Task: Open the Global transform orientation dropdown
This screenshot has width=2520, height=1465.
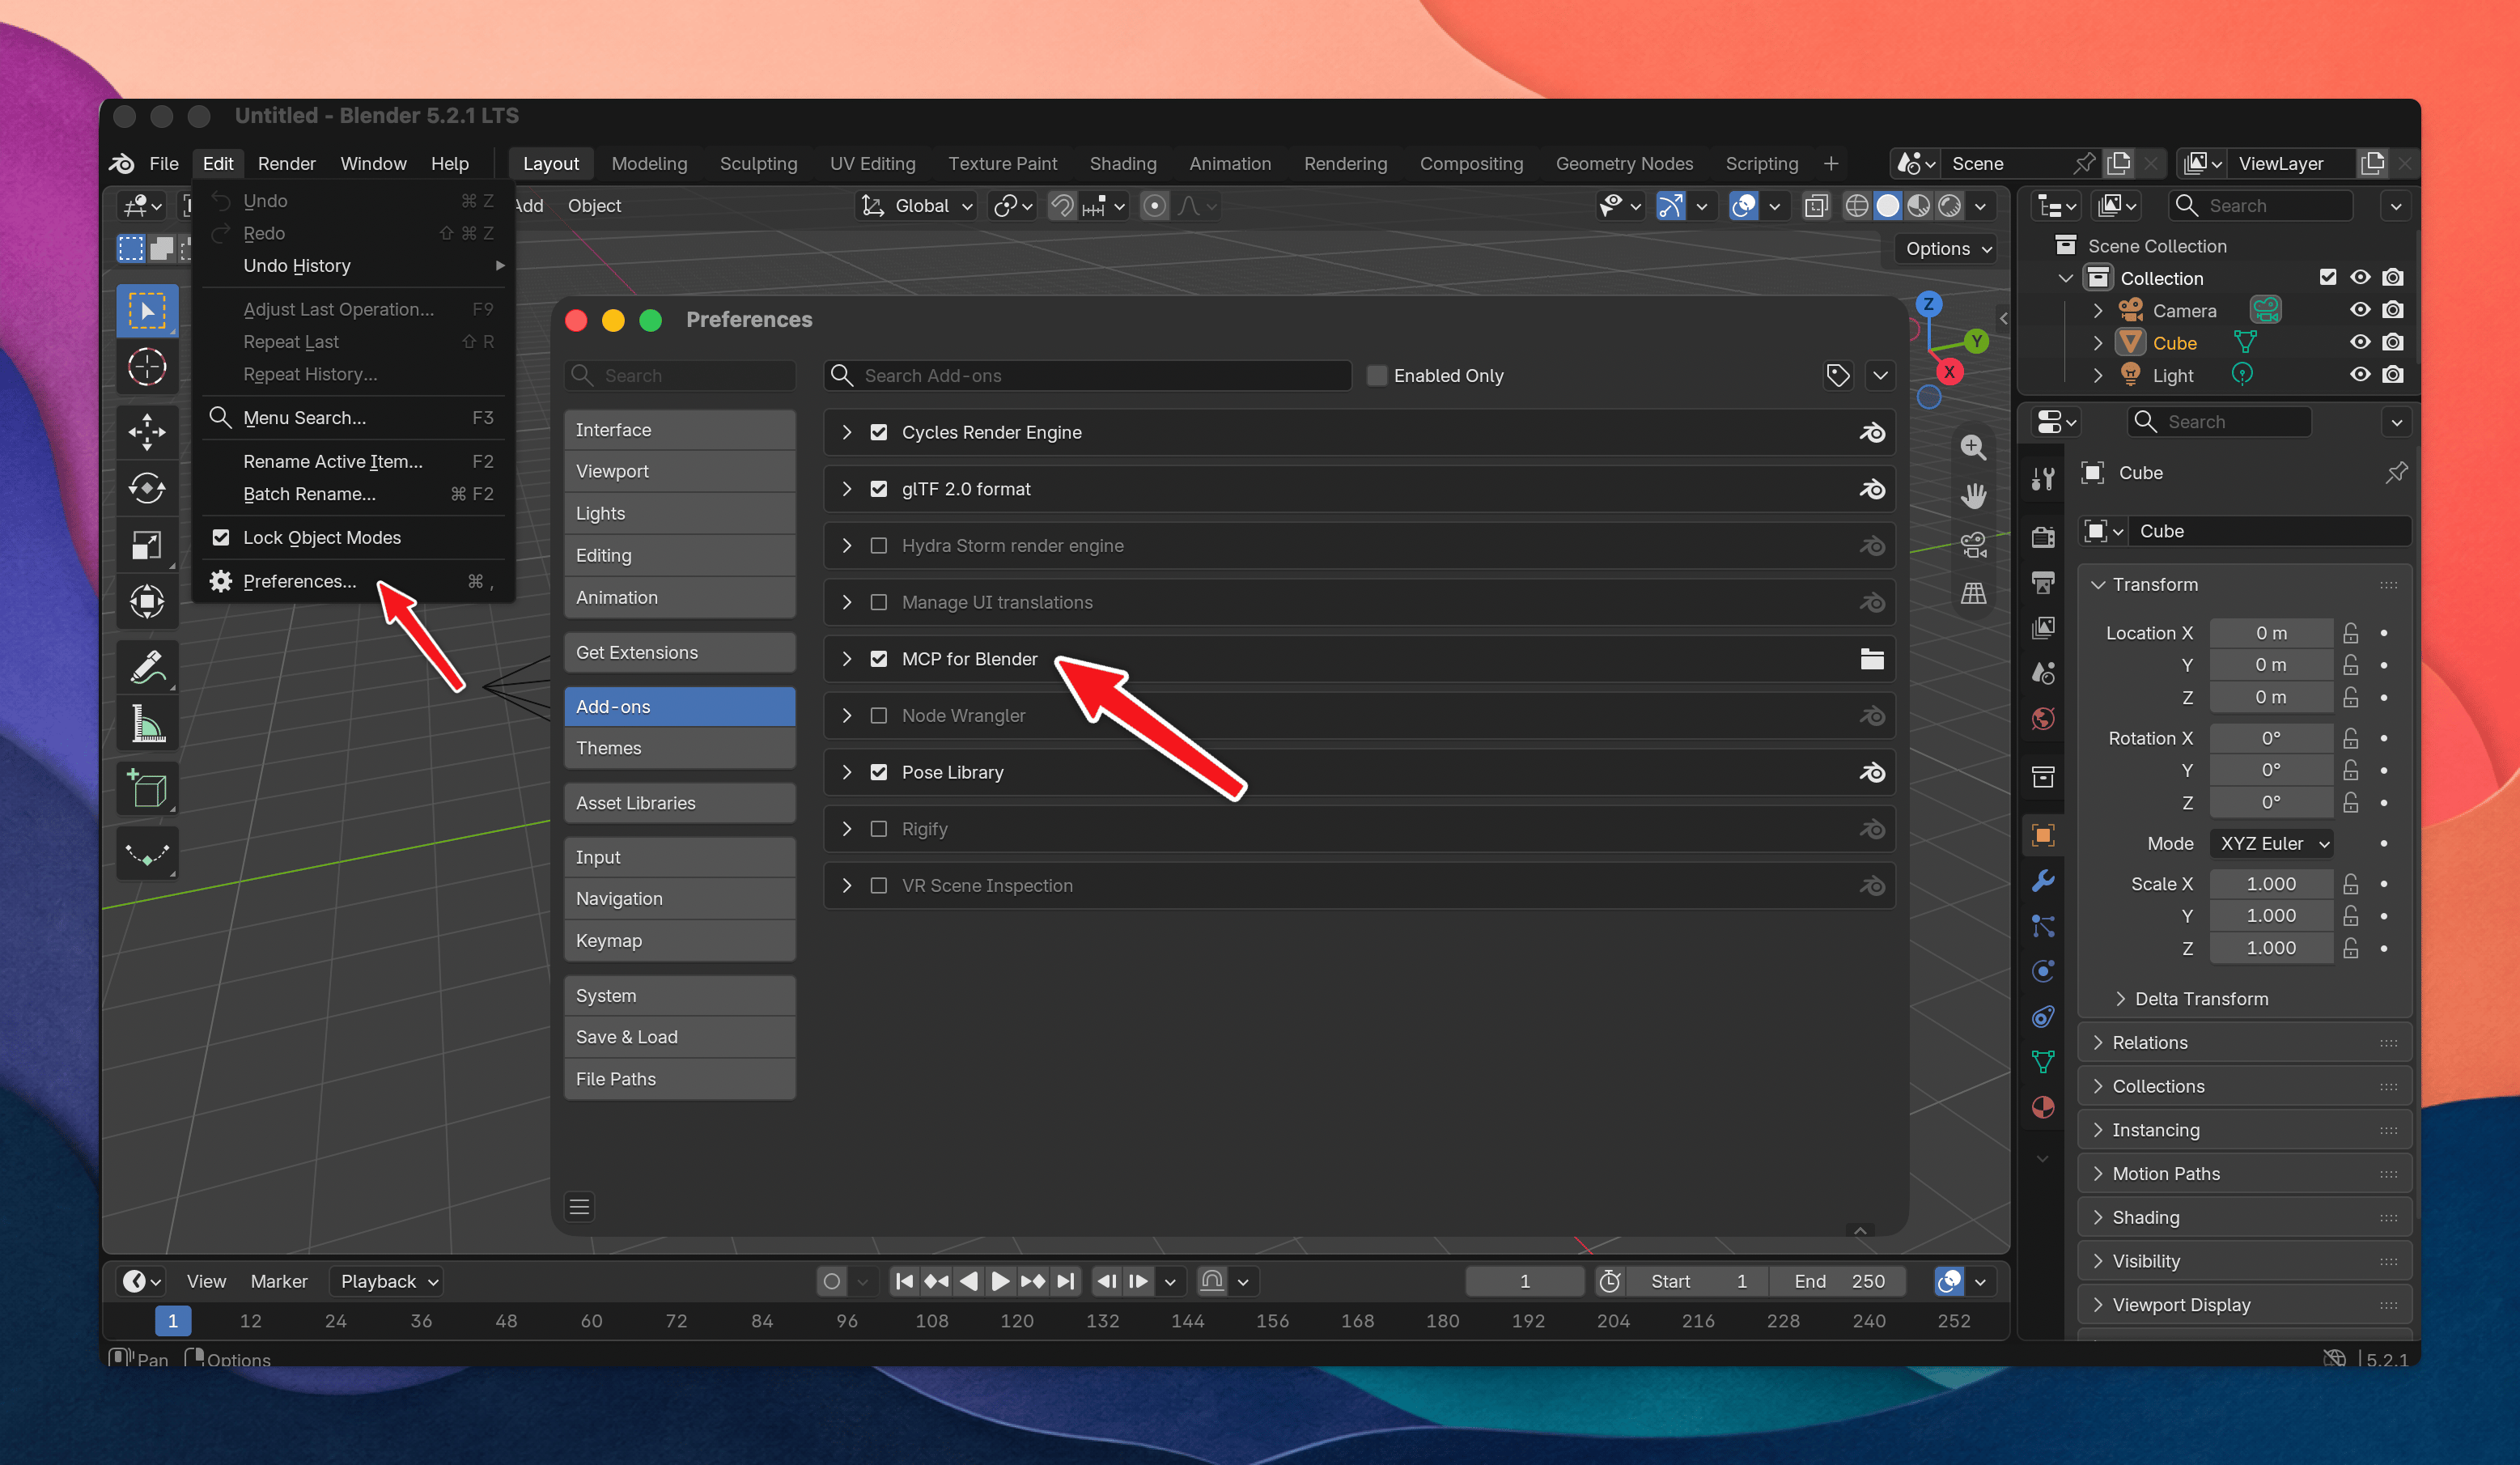Action: click(x=917, y=206)
